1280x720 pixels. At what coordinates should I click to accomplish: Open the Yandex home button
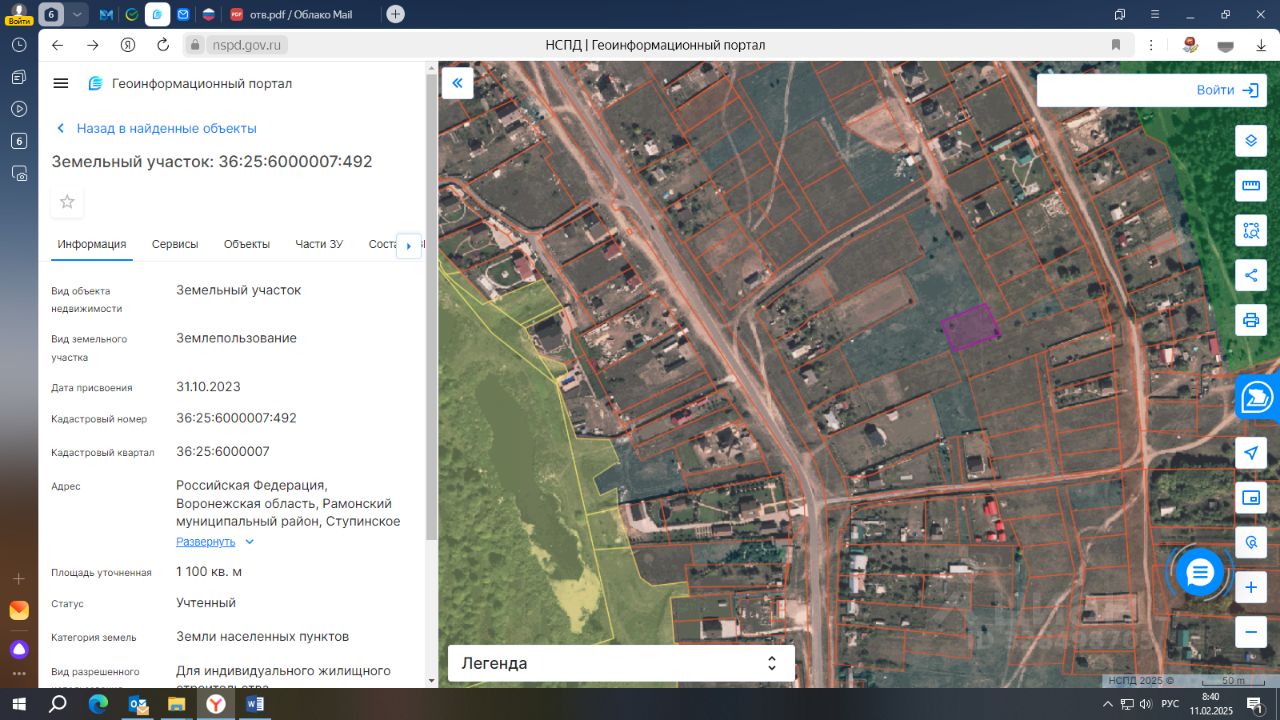[128, 45]
